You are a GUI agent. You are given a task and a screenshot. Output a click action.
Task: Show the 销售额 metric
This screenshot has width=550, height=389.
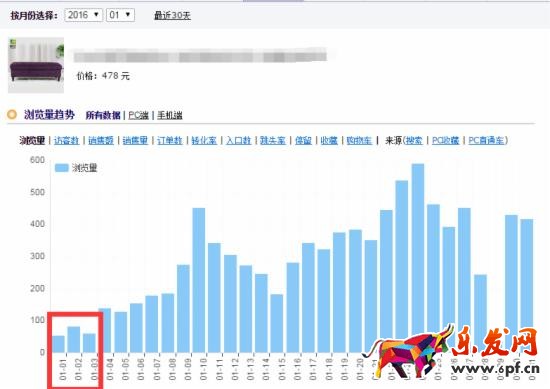click(101, 140)
